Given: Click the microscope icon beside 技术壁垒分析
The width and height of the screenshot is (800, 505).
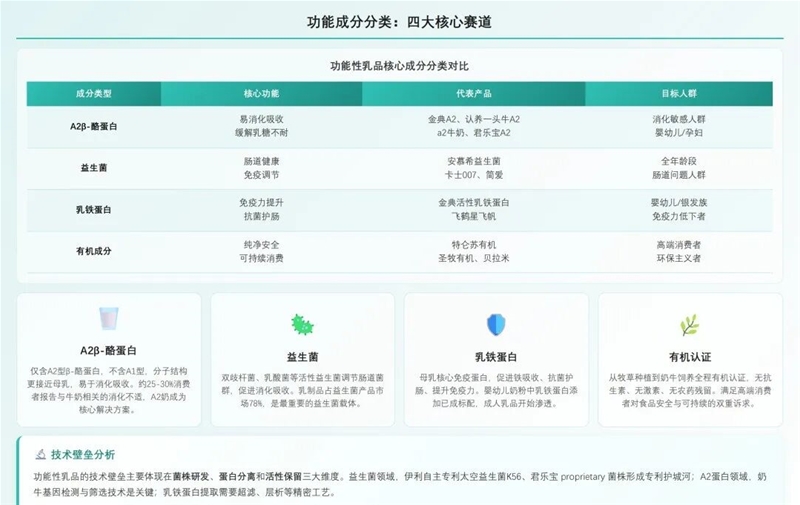Looking at the screenshot, I should pos(41,454).
